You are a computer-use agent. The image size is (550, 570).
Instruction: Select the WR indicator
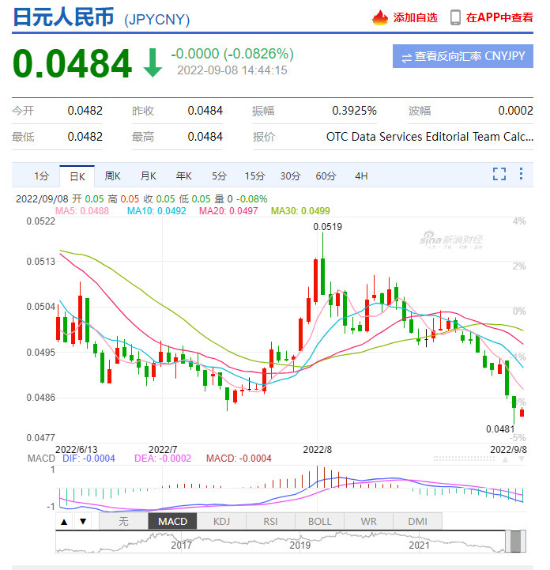coord(369,522)
